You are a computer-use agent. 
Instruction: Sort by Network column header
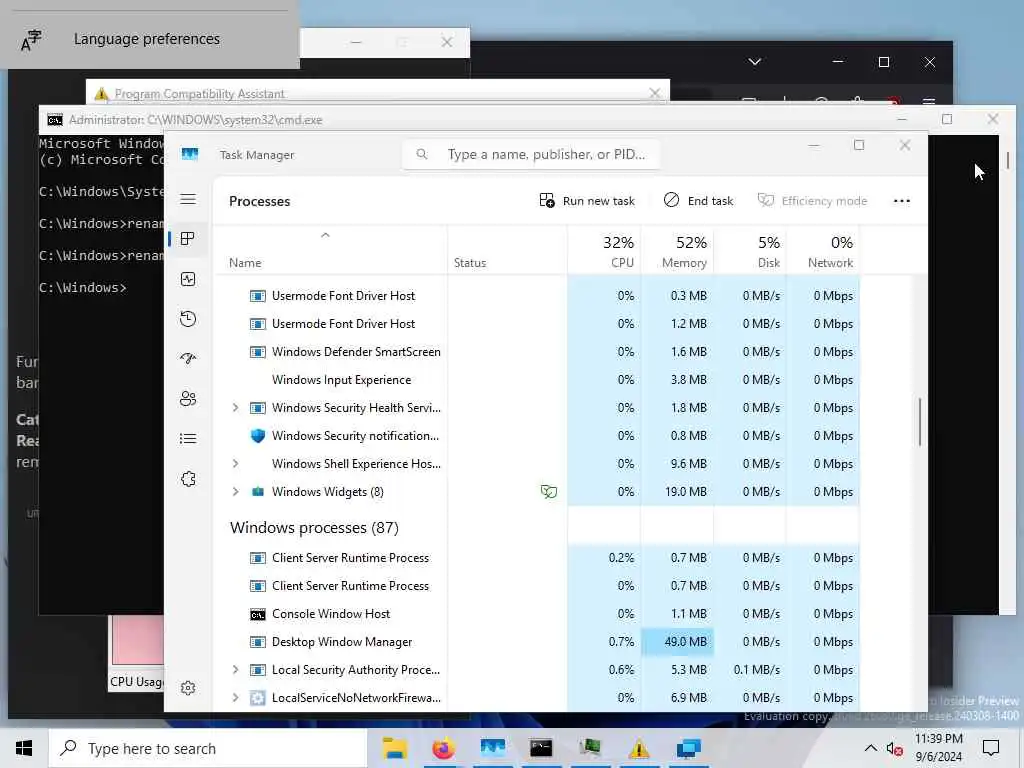pos(824,251)
